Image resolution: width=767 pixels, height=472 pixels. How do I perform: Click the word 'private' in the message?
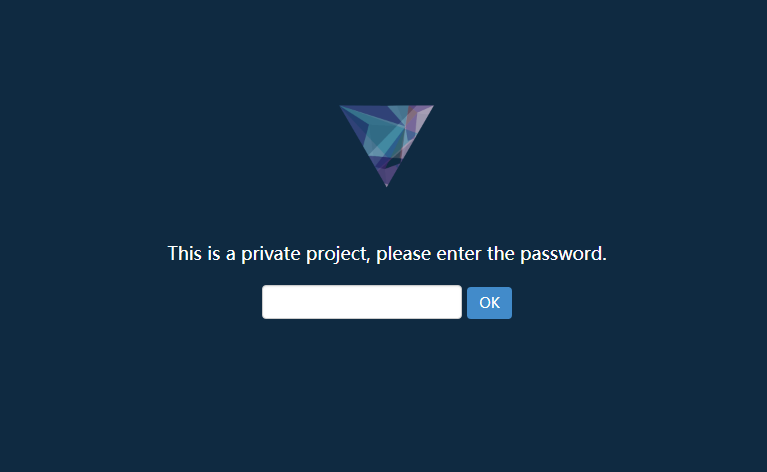pos(271,254)
